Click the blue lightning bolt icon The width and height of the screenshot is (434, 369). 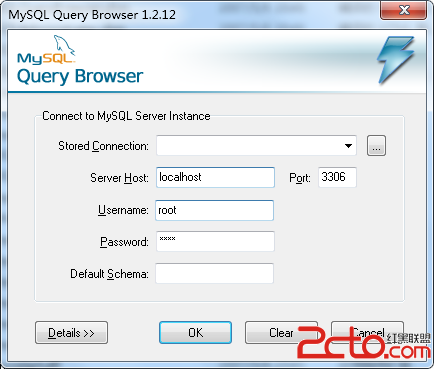[x=396, y=60]
